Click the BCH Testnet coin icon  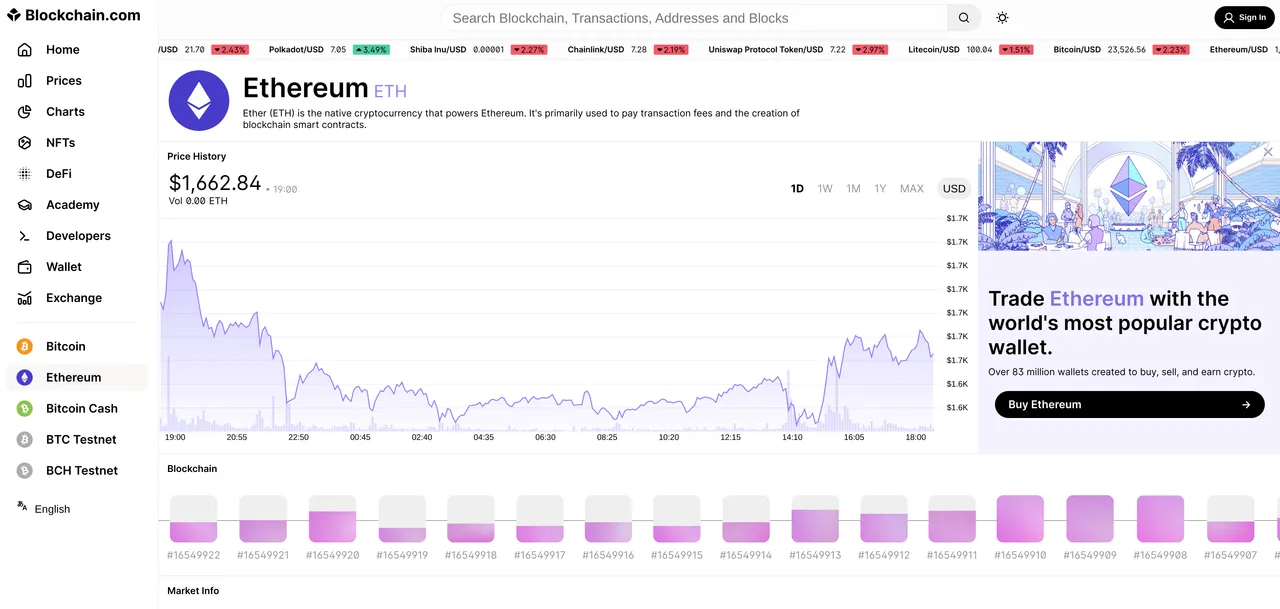click(x=25, y=470)
